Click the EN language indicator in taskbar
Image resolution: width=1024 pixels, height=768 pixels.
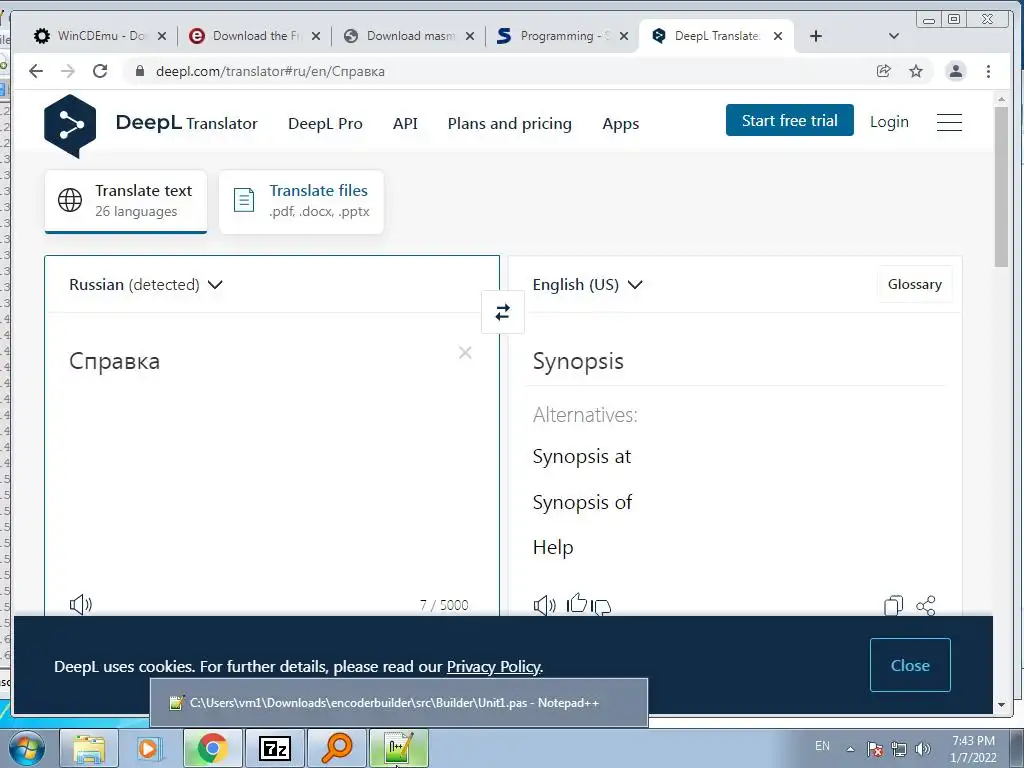(822, 746)
